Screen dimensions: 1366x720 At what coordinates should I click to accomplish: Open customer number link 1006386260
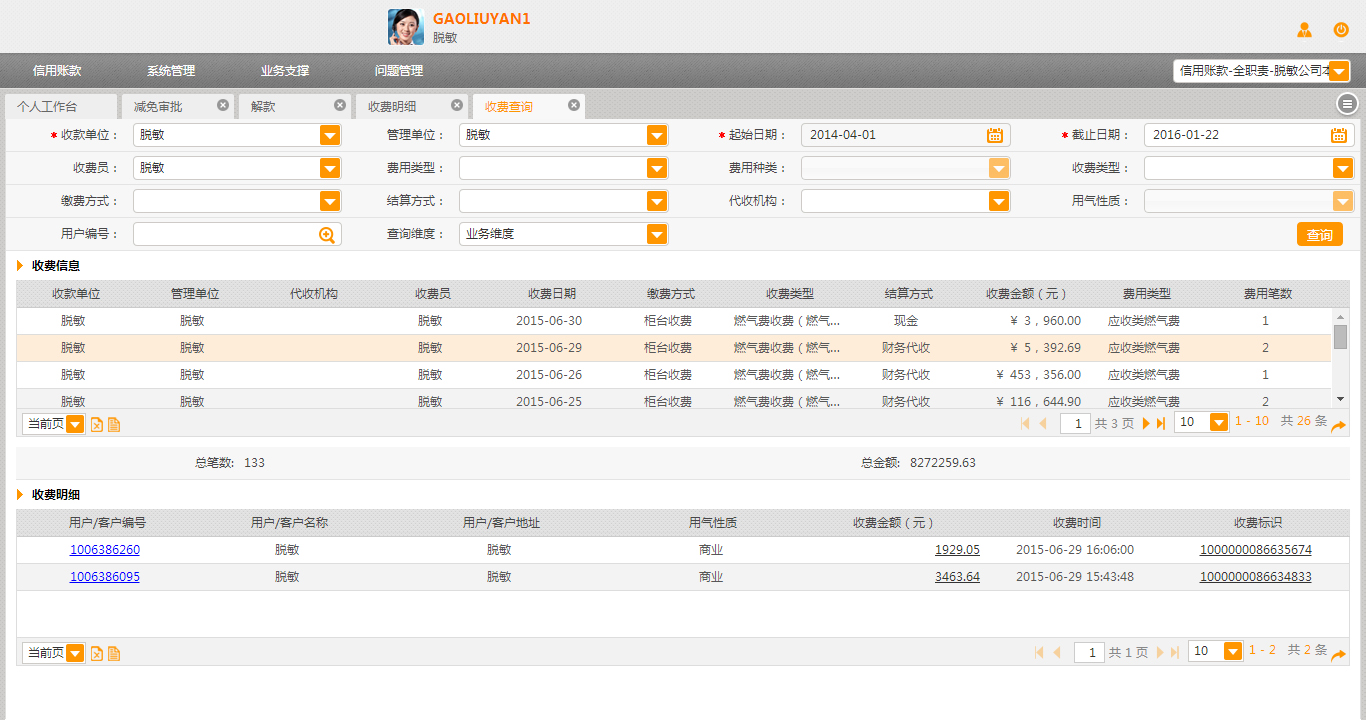[x=105, y=550]
